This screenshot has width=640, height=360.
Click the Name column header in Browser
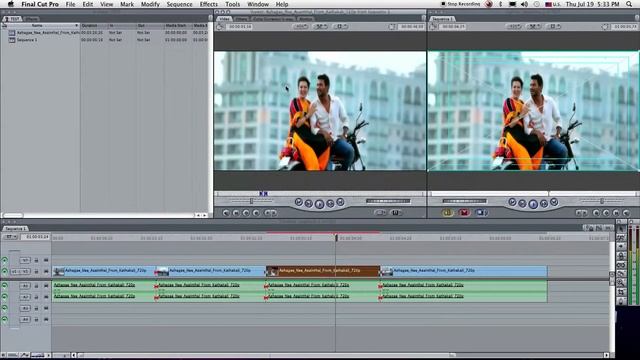[x=38, y=25]
